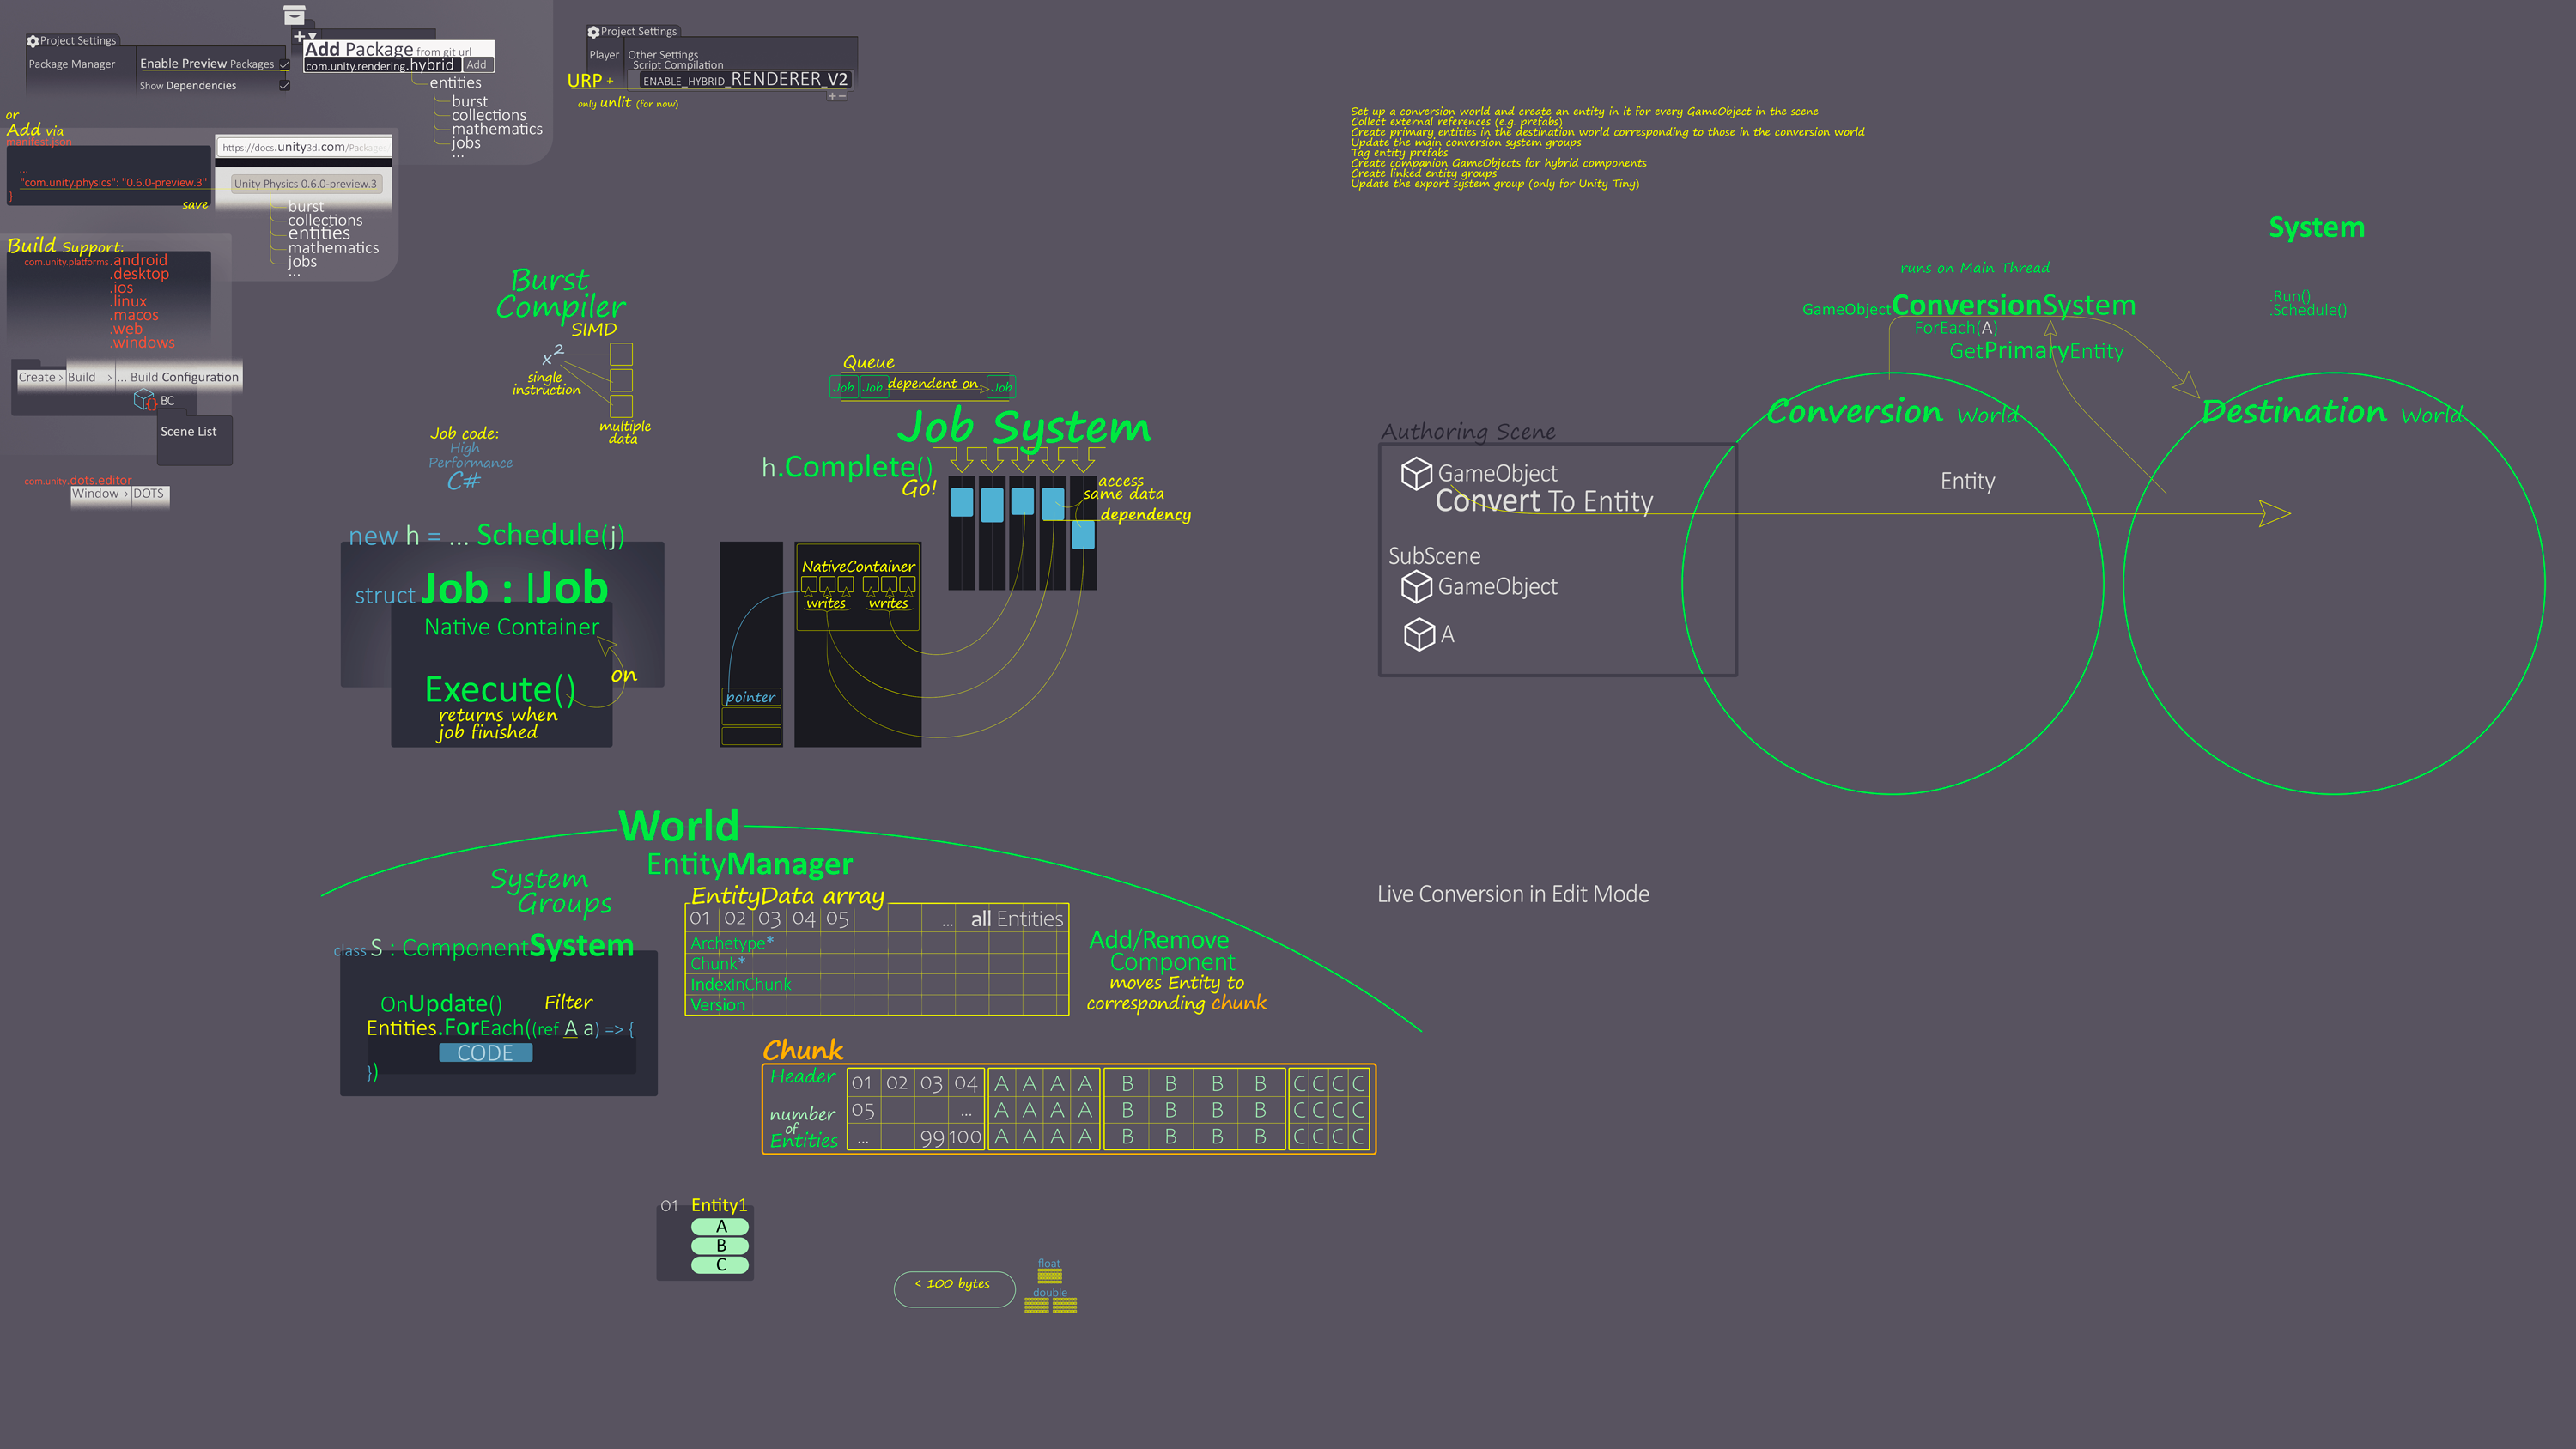Click the cube icon beside Convert To Entity
The height and width of the screenshot is (1449, 2576).
[1416, 473]
